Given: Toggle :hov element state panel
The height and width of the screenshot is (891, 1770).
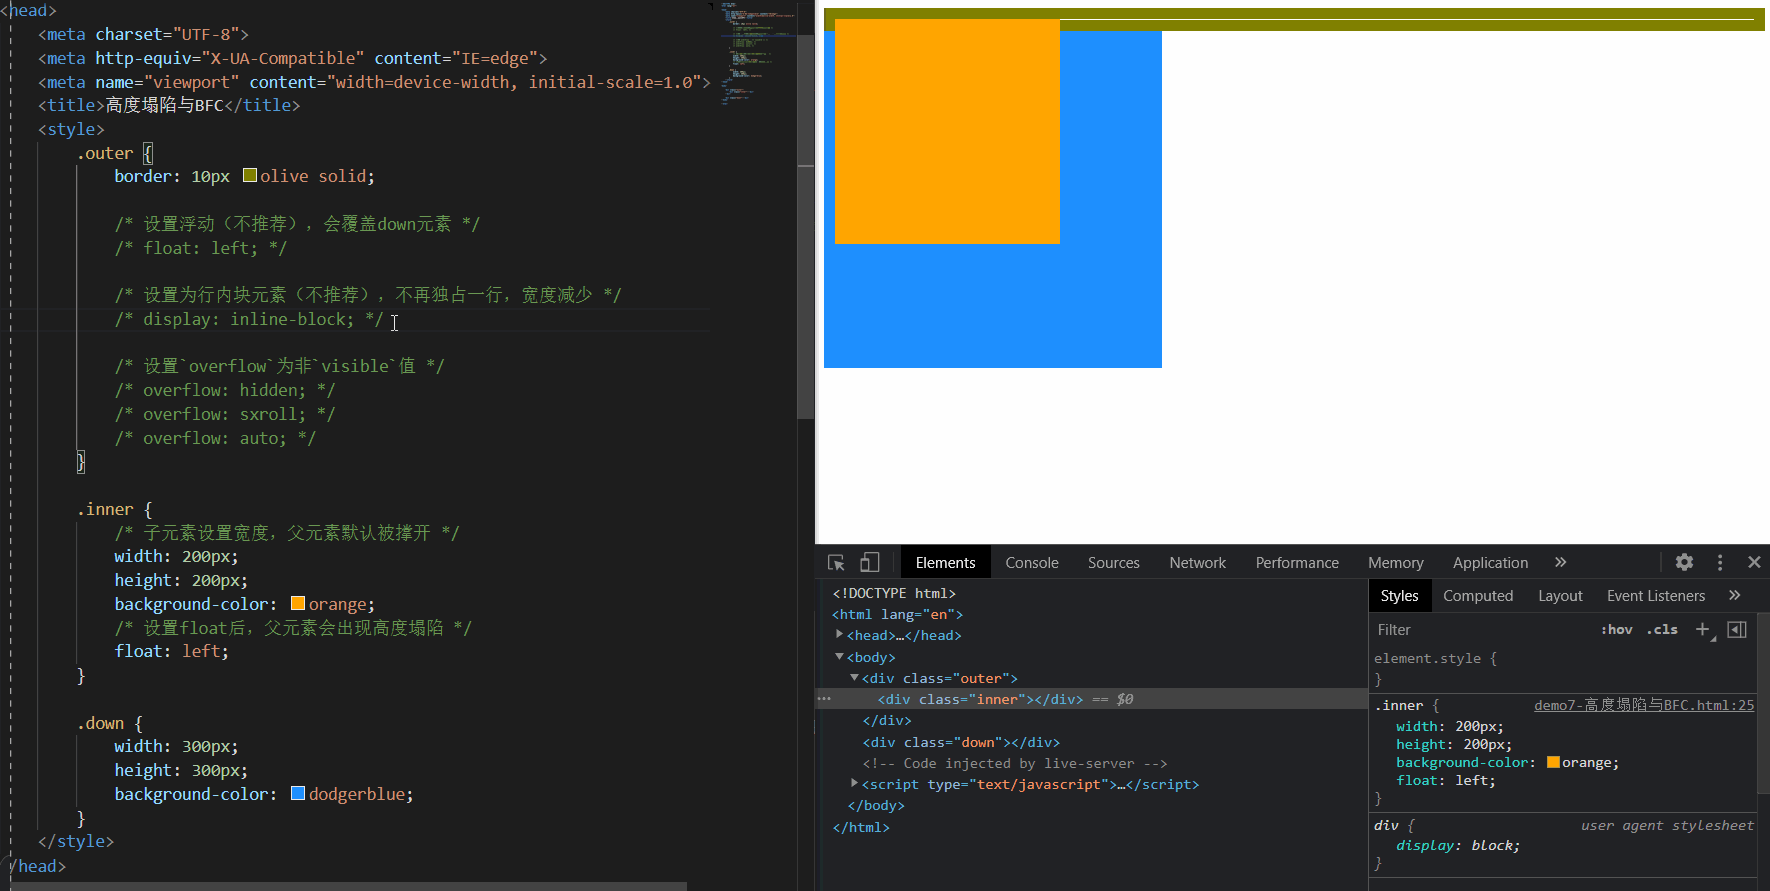Looking at the screenshot, I should tap(1617, 629).
